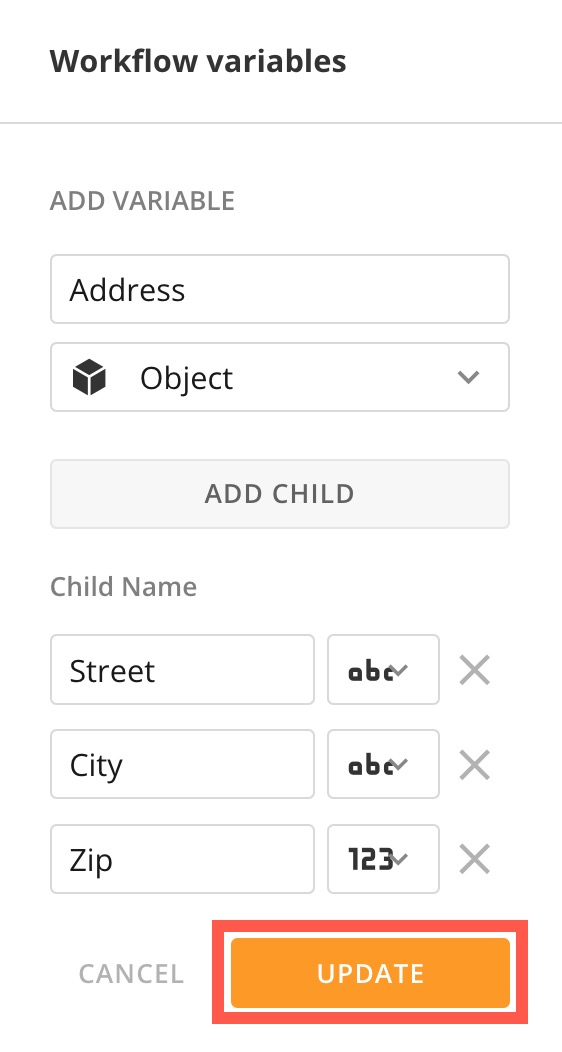This screenshot has height=1052, width=562.
Task: Click the orange UPDATE button
Action: pyautogui.click(x=370, y=973)
